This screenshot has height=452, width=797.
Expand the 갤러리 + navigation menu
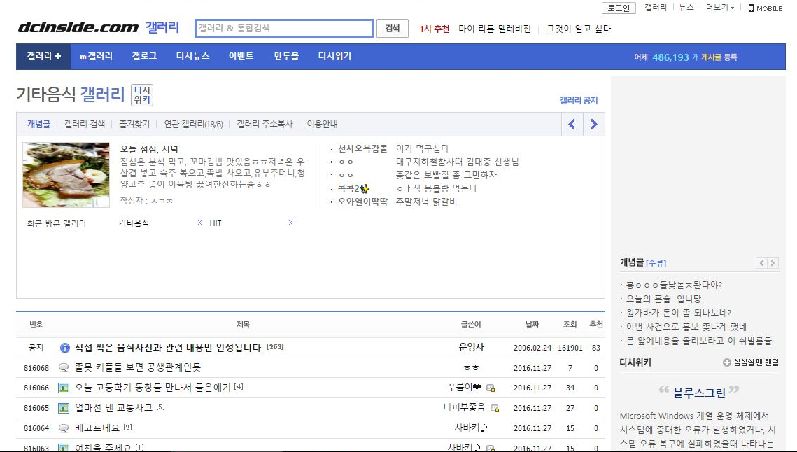click(44, 56)
